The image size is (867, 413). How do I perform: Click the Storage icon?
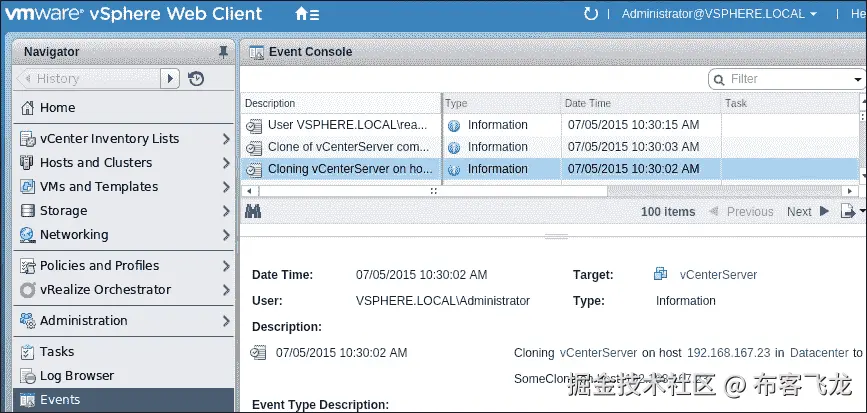tap(27, 211)
